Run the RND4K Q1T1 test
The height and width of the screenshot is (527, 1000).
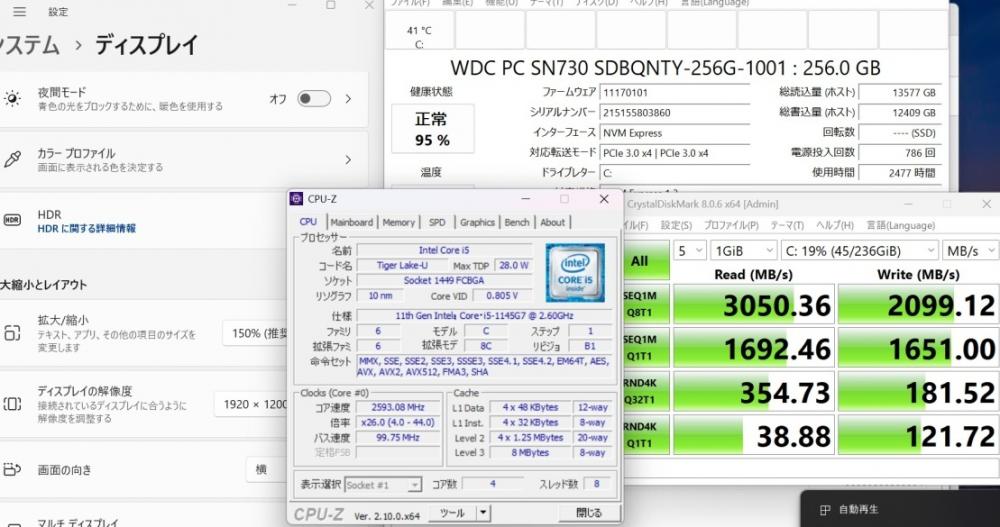(647, 434)
